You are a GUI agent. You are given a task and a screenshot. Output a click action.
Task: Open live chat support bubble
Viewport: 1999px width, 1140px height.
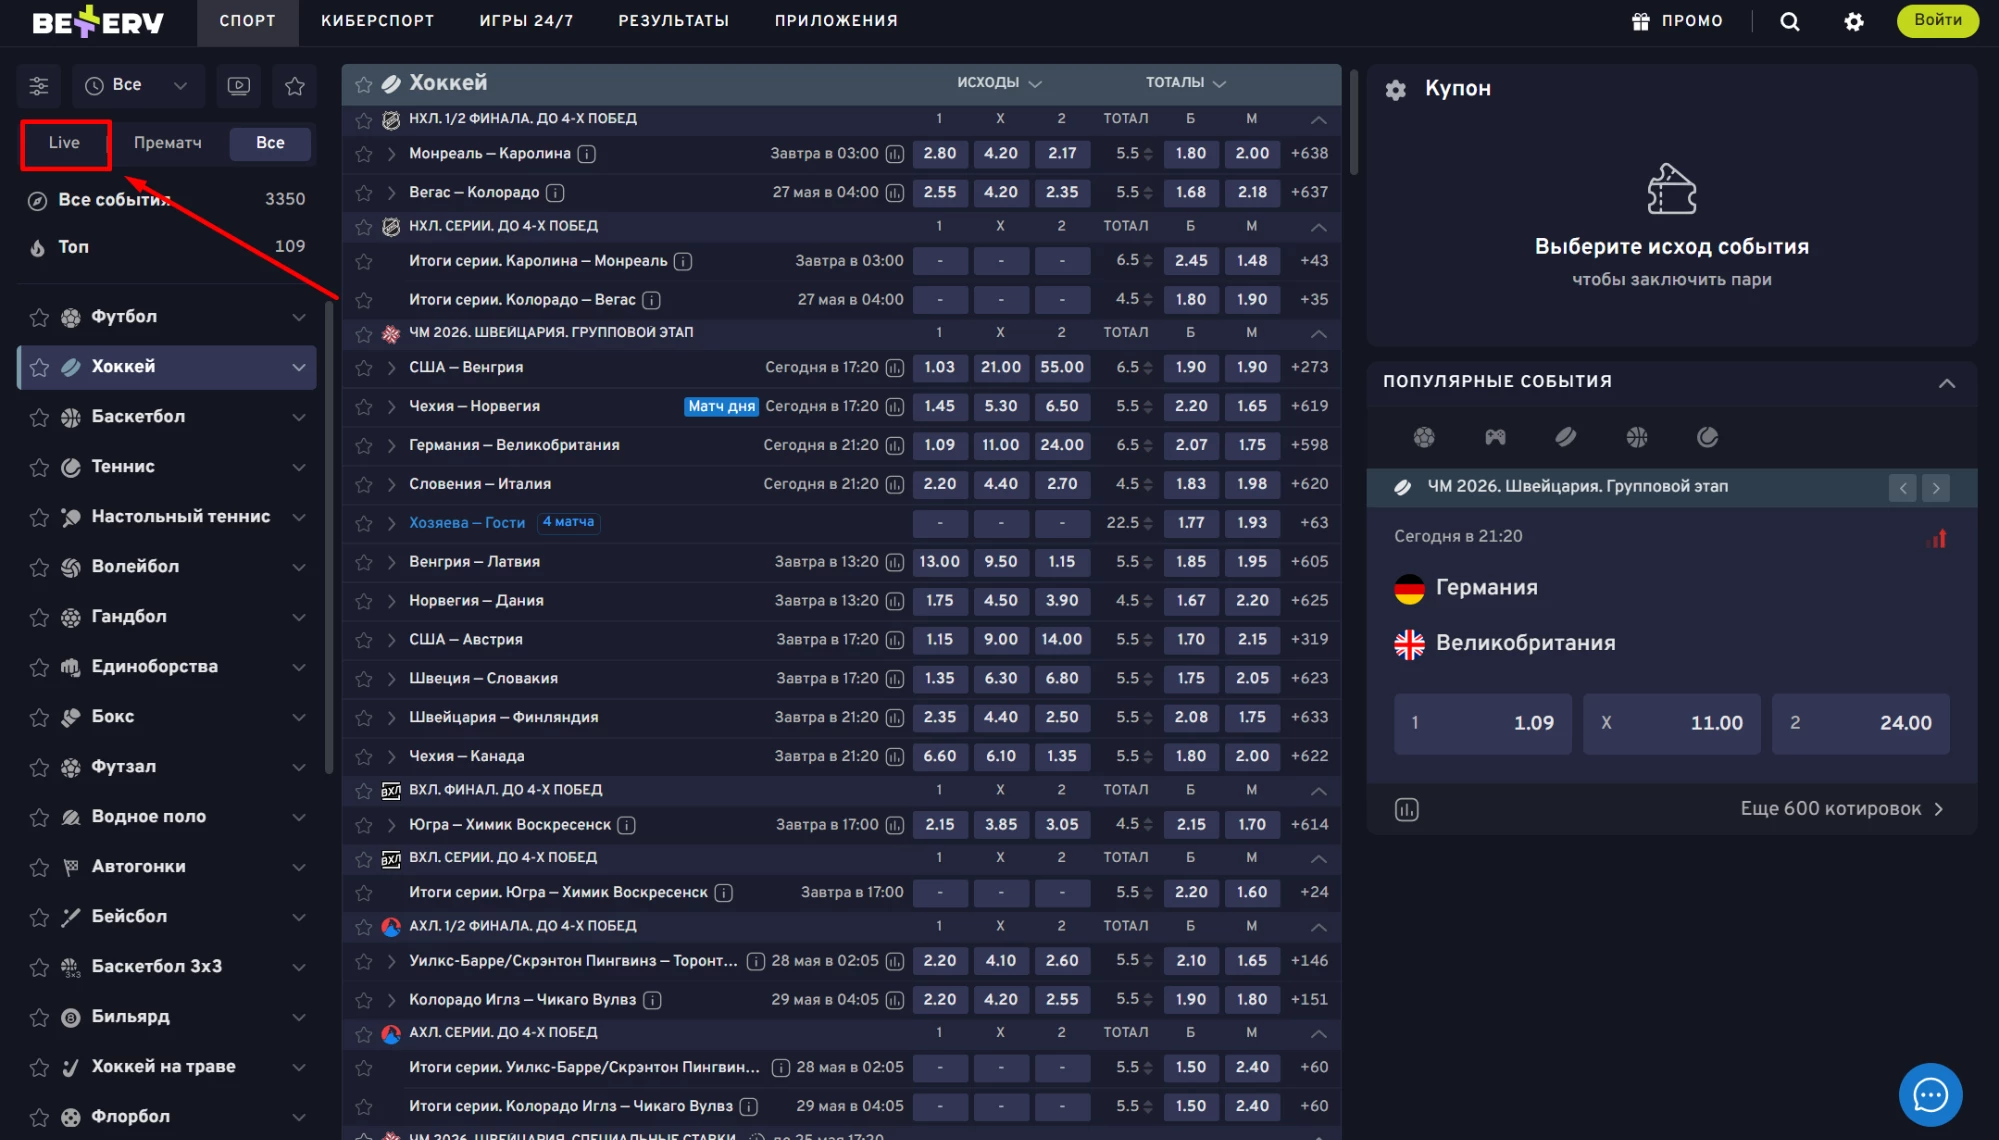coord(1930,1094)
